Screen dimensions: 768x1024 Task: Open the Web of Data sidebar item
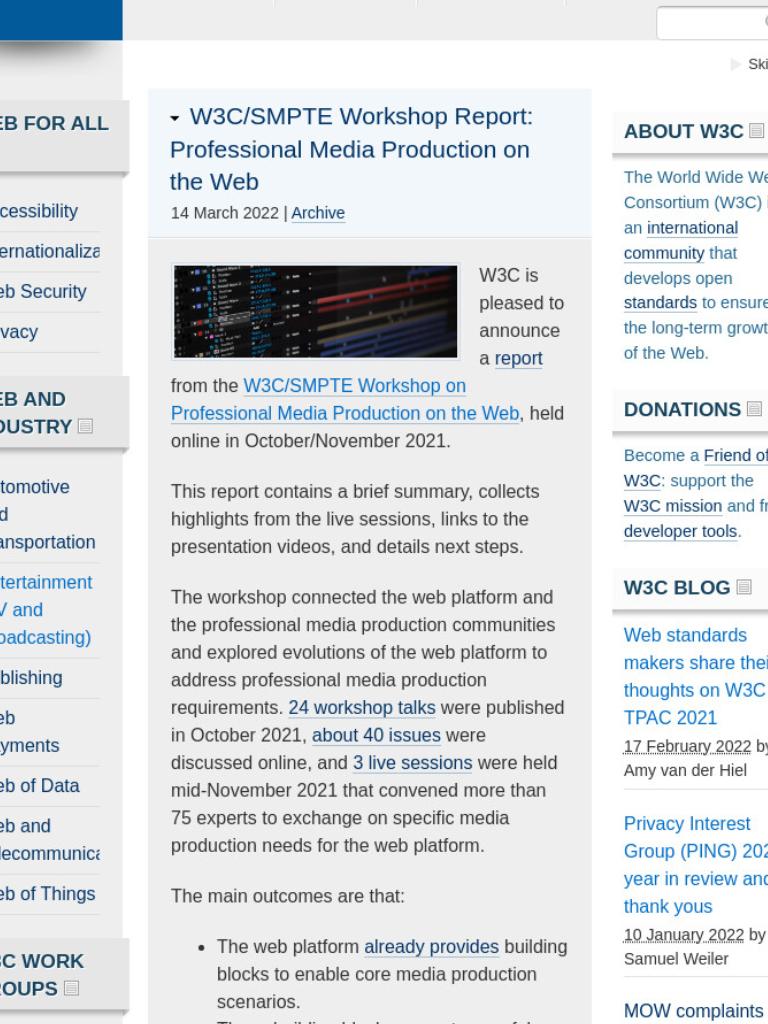point(40,786)
